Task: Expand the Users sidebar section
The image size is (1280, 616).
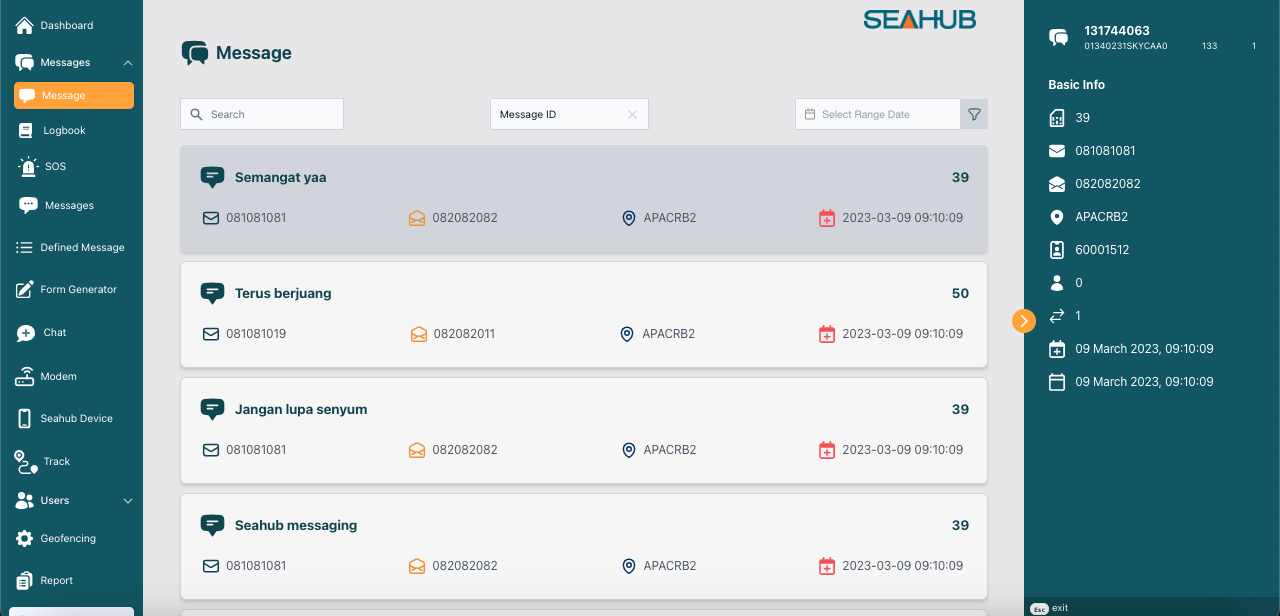Action: [x=127, y=501]
